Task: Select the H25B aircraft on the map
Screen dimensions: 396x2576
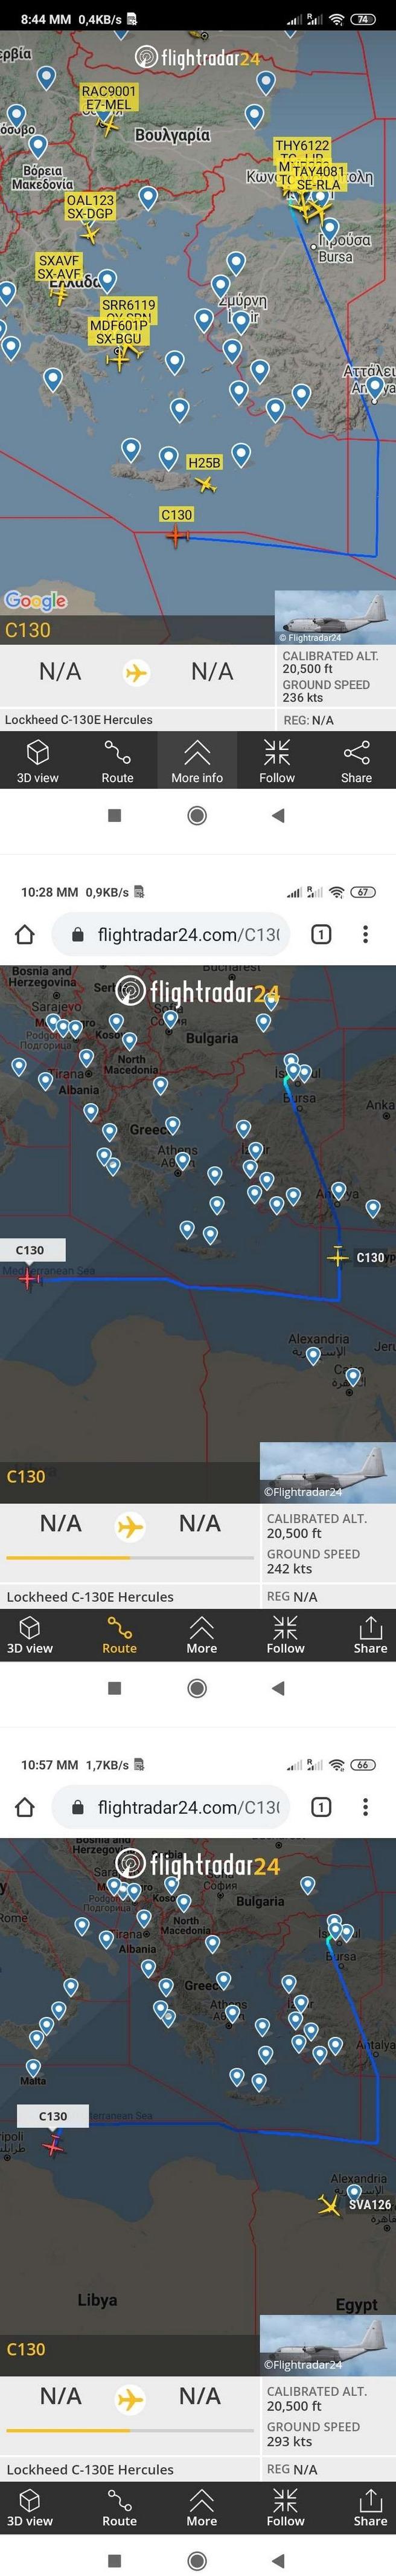Action: [205, 485]
